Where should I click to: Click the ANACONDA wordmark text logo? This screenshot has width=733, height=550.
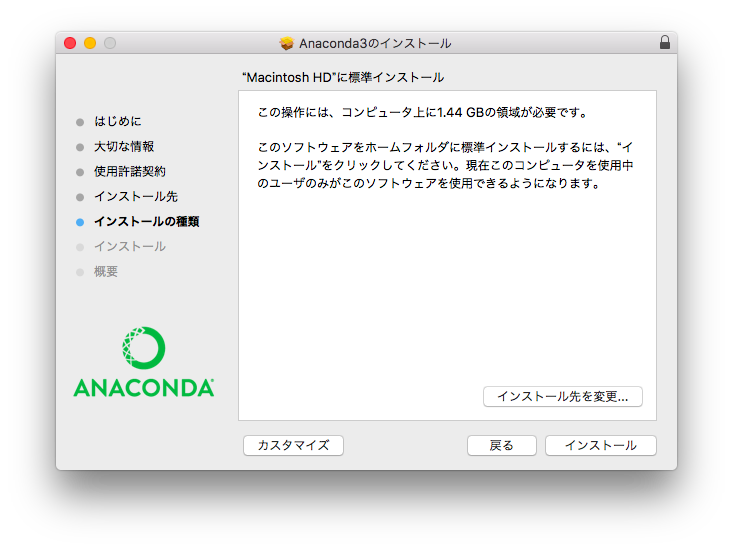(x=144, y=388)
